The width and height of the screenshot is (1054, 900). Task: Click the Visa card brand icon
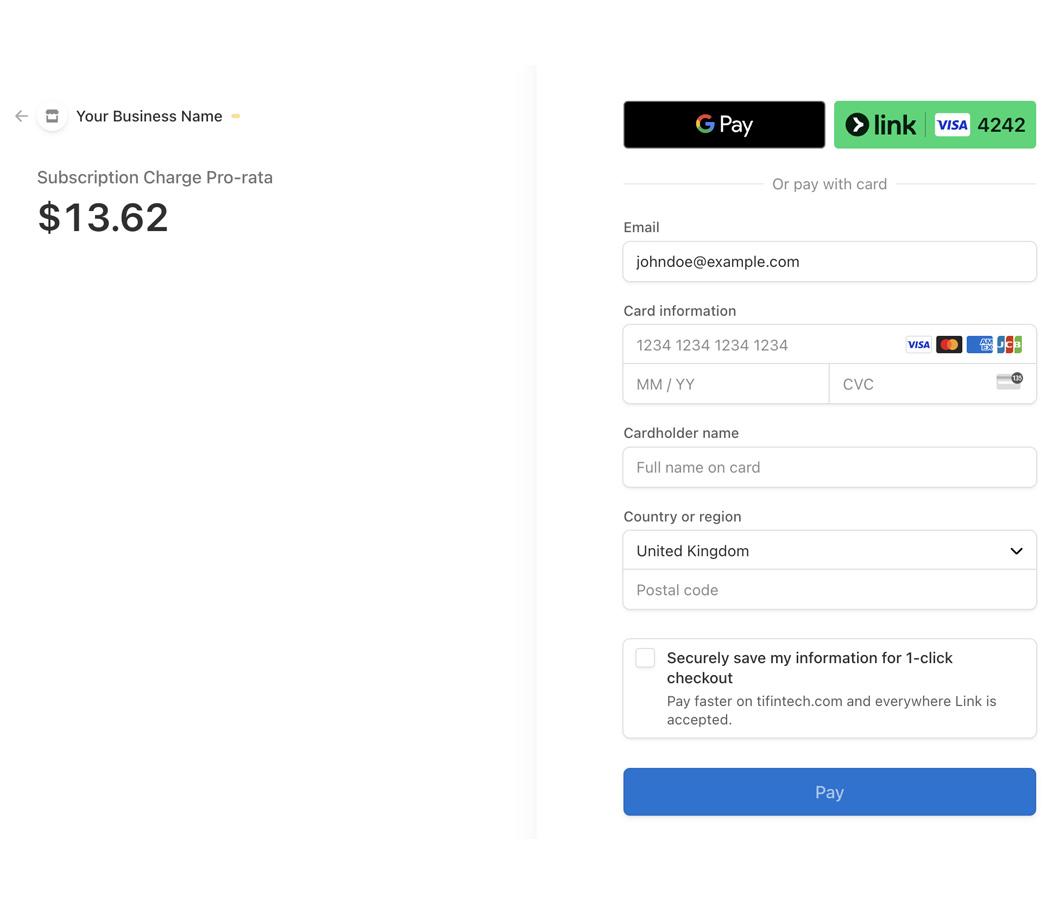point(918,345)
